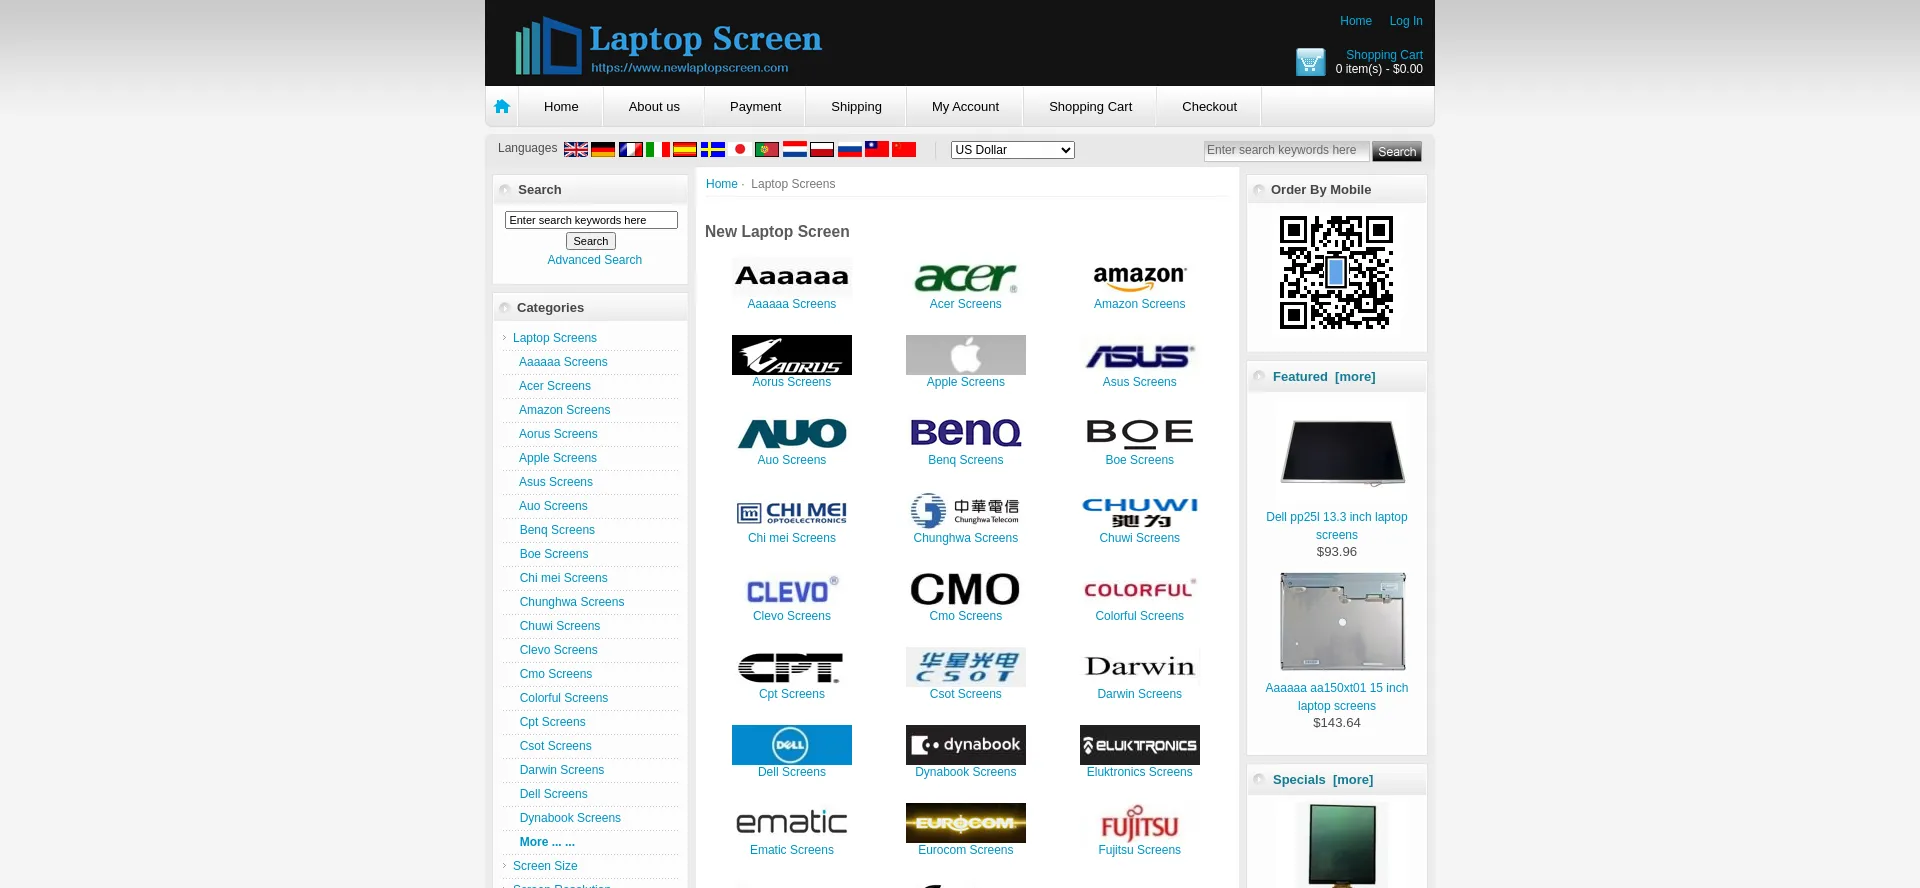Click the AUO brand logo
Screen dimensions: 1920x888
pyautogui.click(x=792, y=433)
